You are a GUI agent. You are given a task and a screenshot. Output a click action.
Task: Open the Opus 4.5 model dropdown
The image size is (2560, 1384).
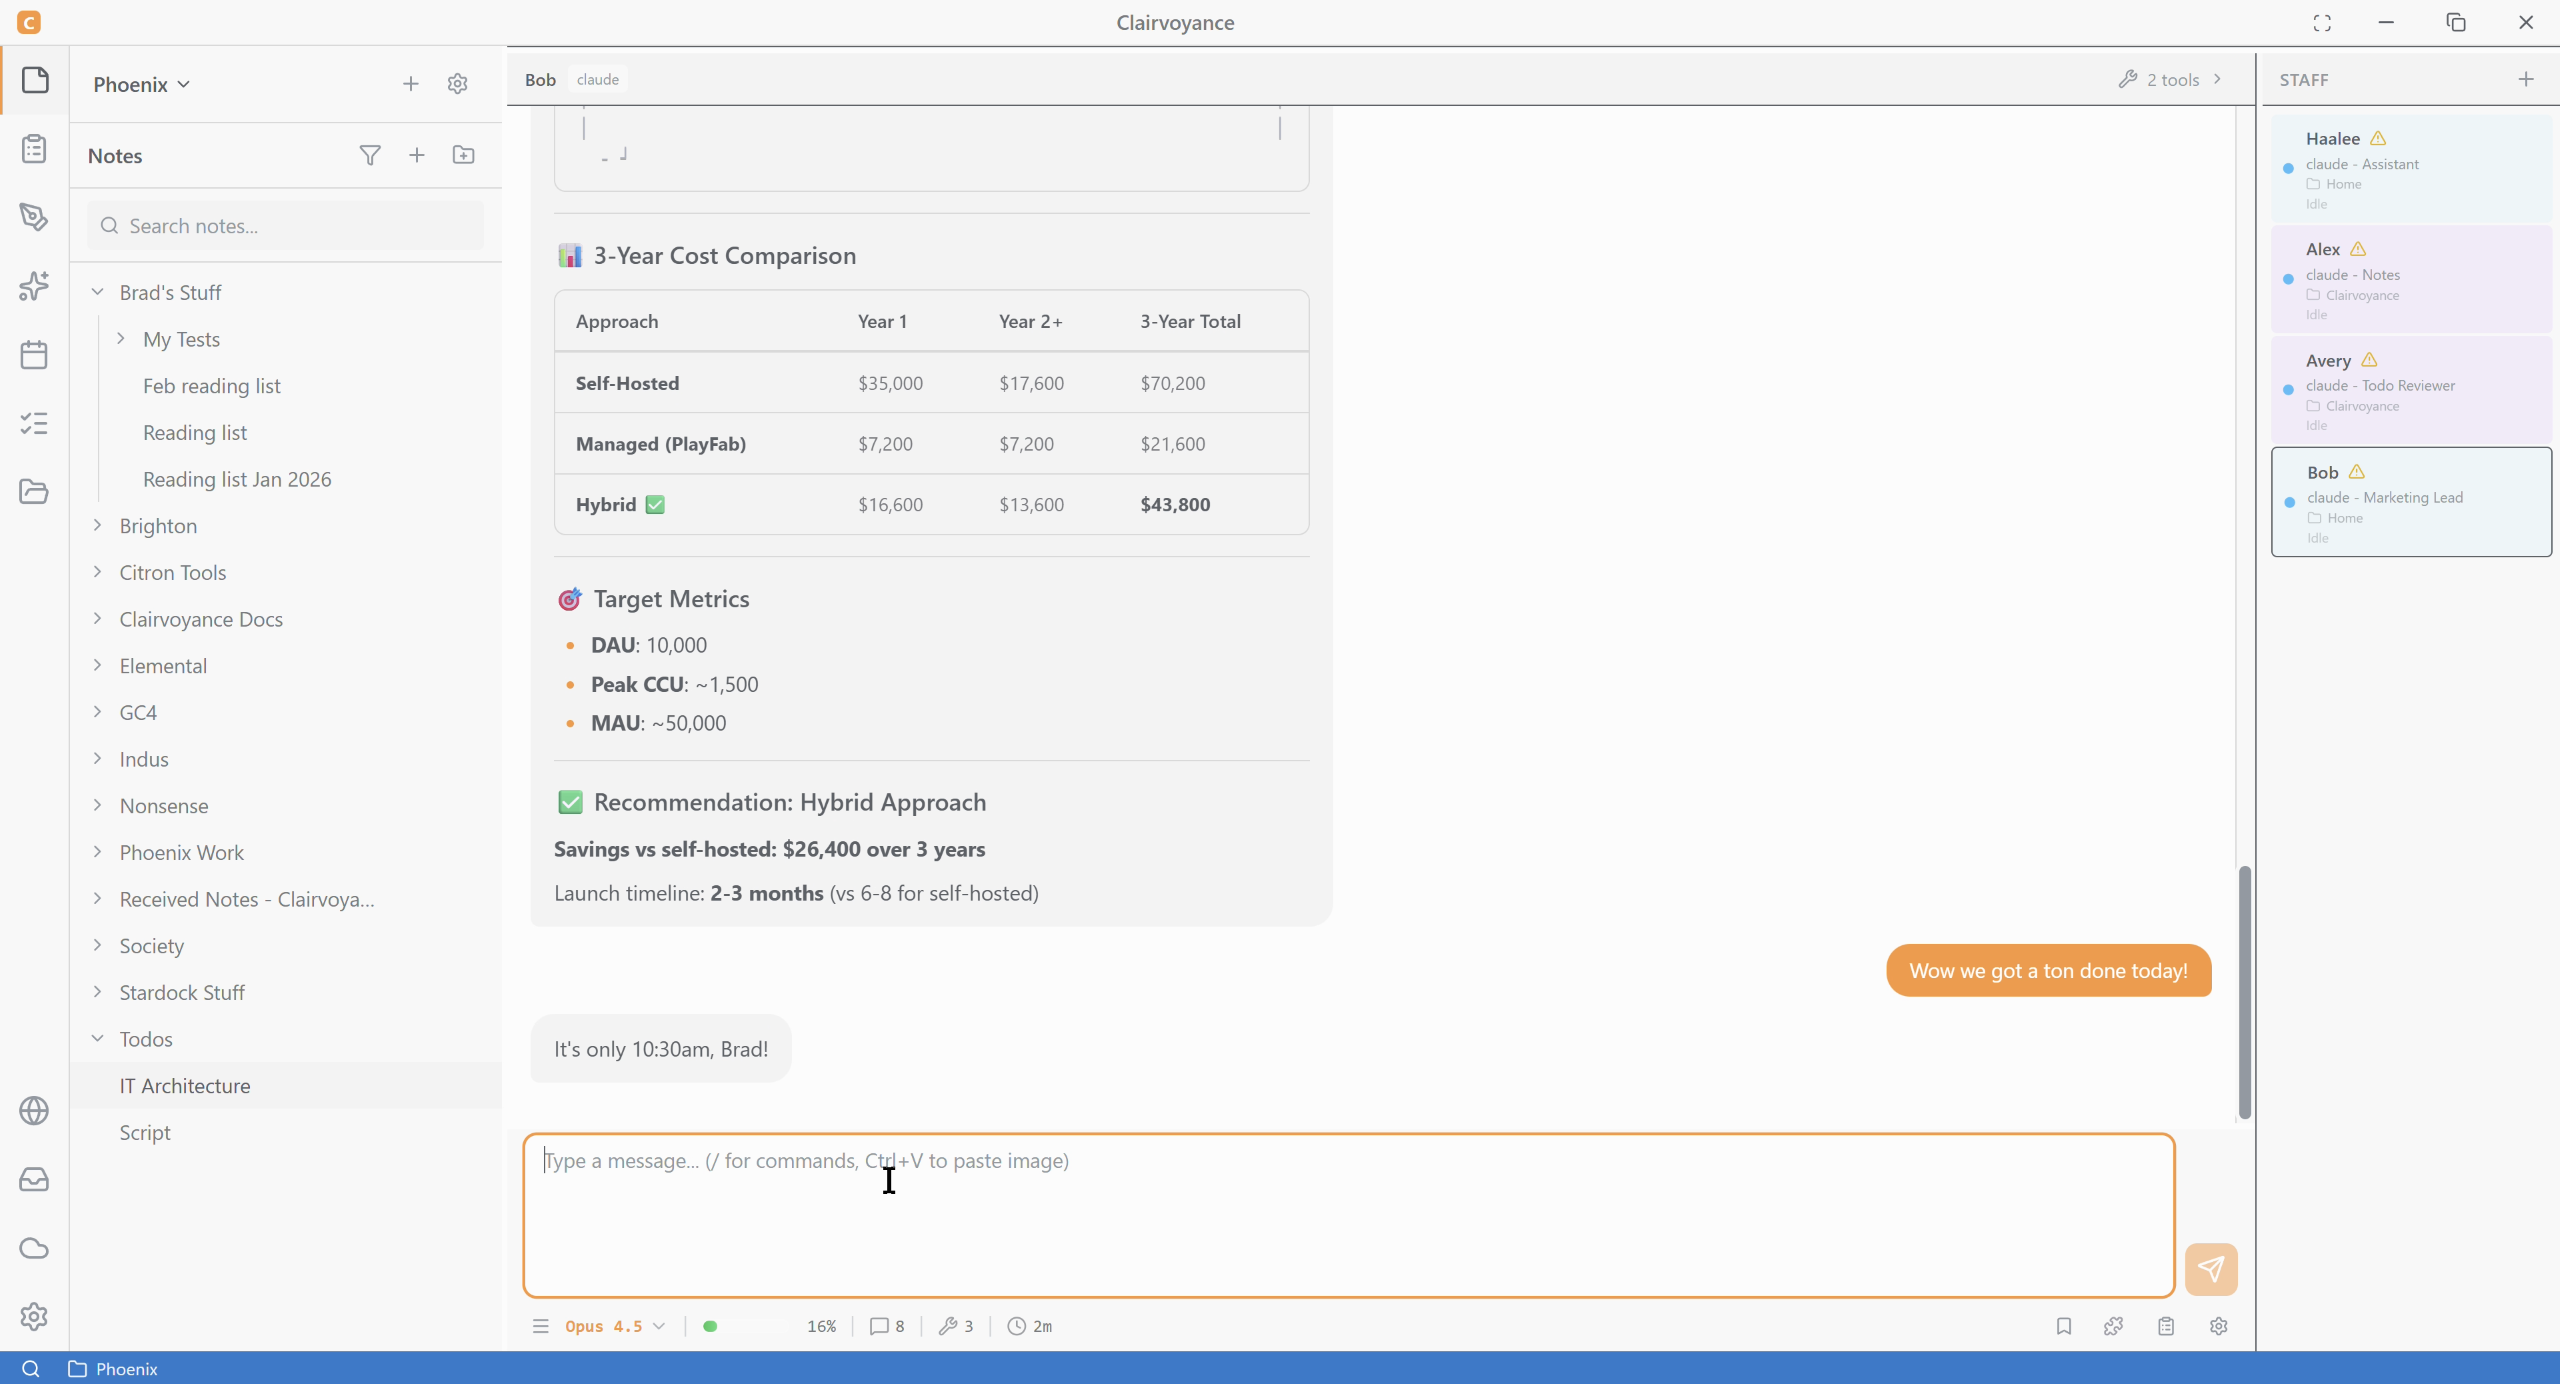tap(614, 1326)
